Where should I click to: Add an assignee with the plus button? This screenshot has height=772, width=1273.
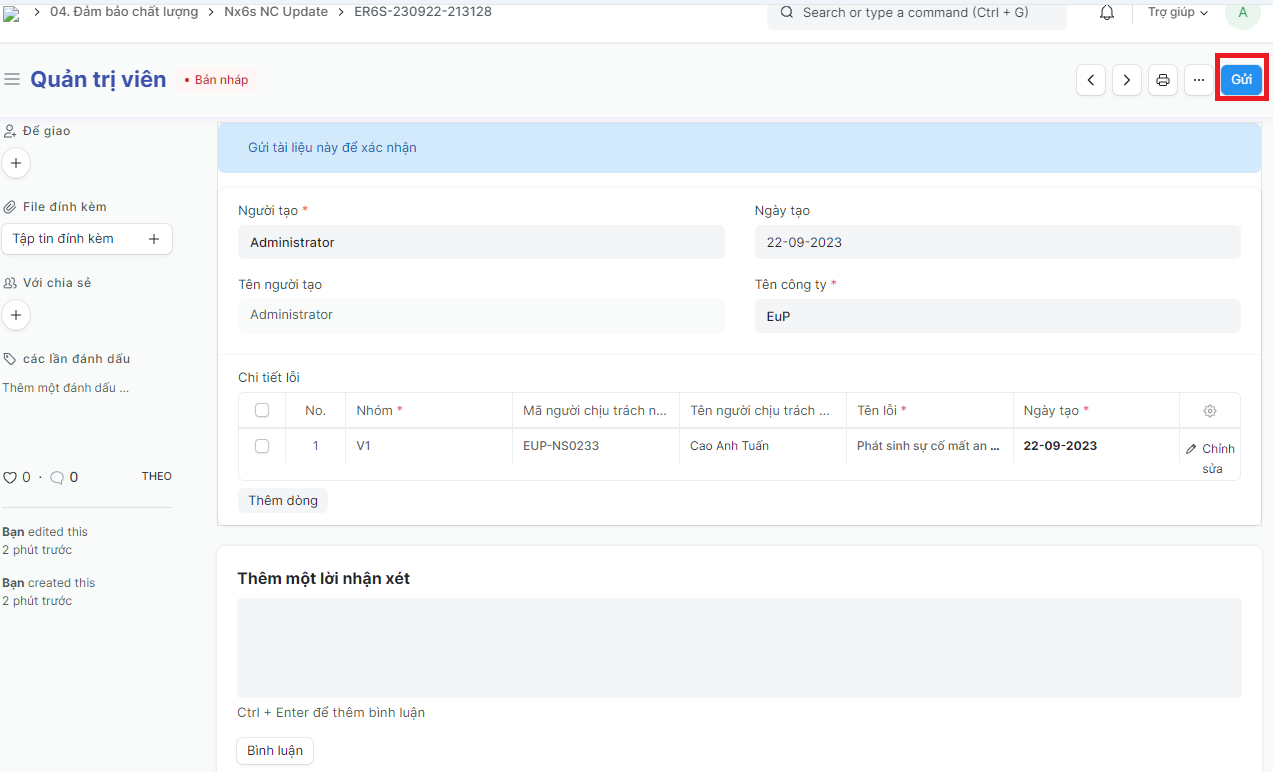click(x=16, y=163)
